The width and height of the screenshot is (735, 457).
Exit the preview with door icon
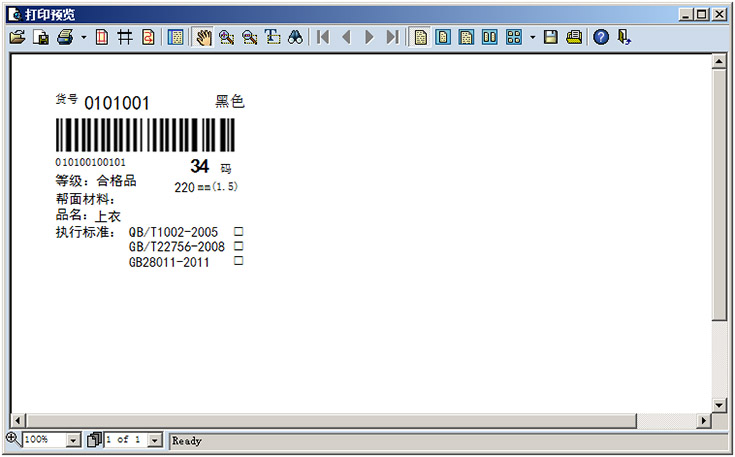tap(624, 37)
